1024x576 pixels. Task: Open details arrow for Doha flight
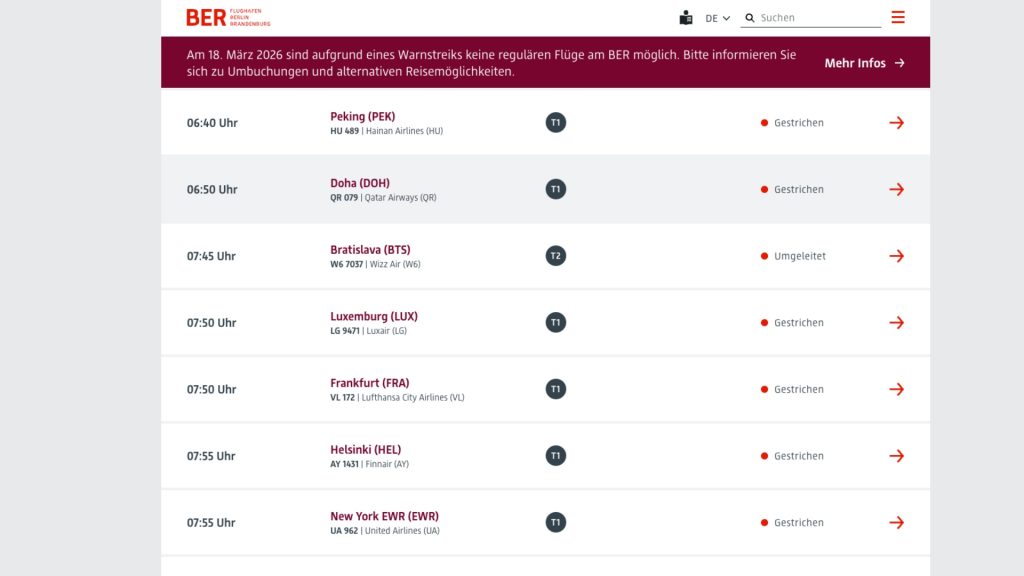[x=896, y=189]
